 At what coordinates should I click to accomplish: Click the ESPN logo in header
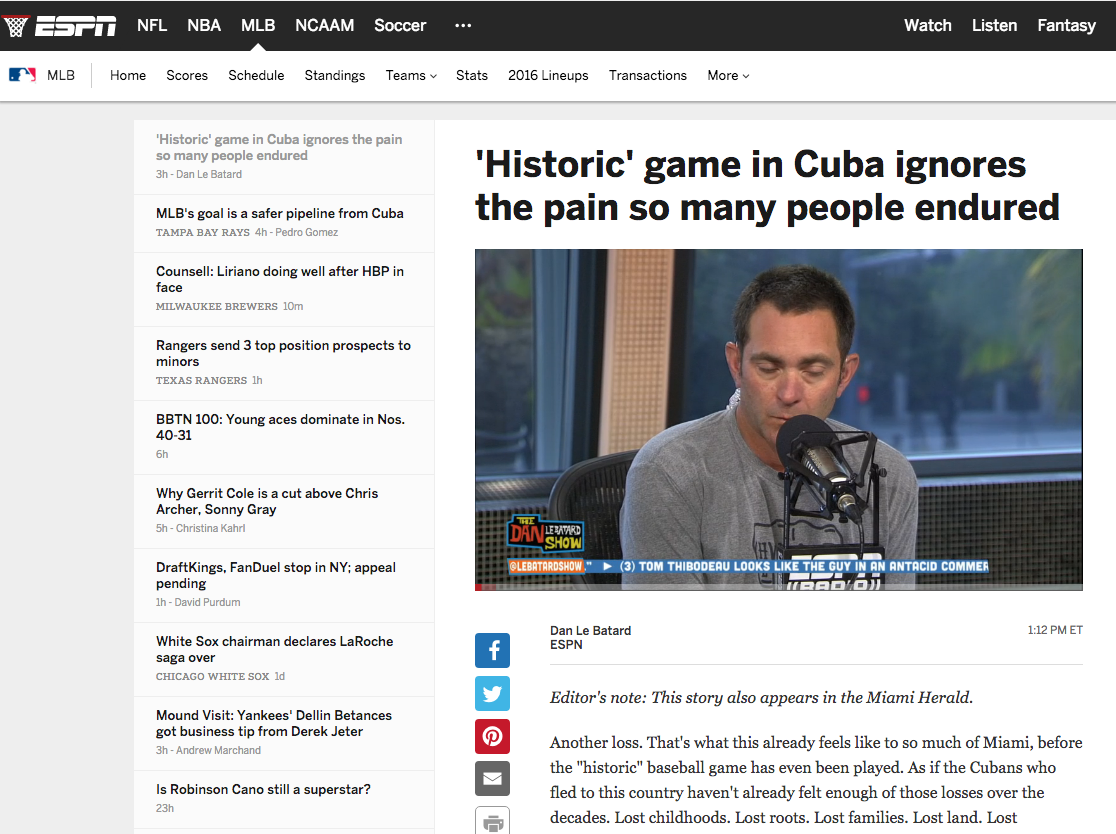tap(75, 26)
